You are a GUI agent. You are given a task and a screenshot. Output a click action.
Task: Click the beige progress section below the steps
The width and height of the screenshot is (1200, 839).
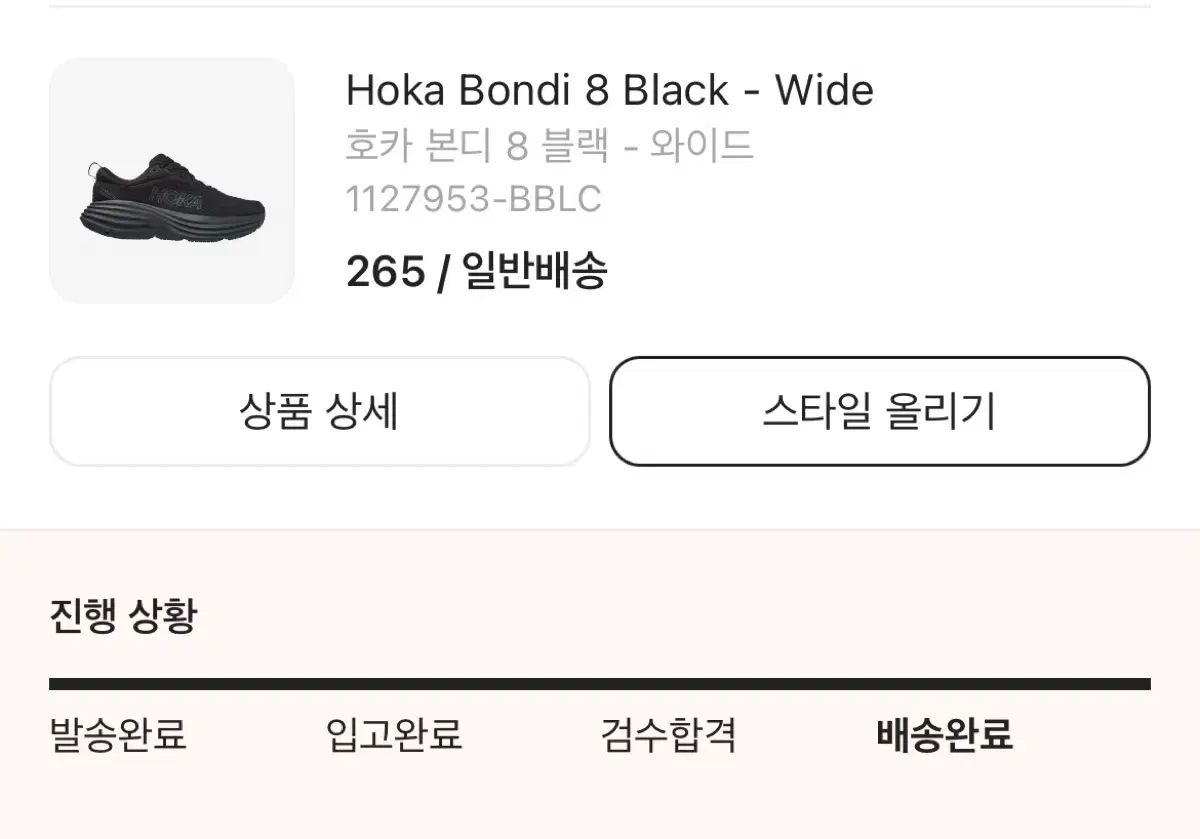click(x=600, y=800)
